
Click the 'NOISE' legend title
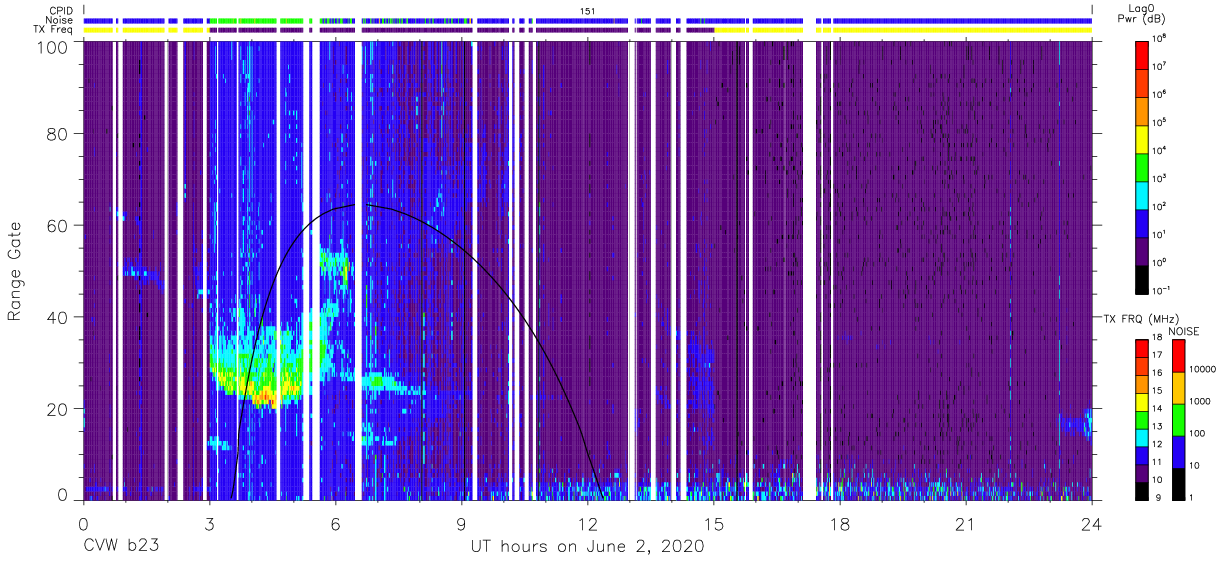[1184, 330]
